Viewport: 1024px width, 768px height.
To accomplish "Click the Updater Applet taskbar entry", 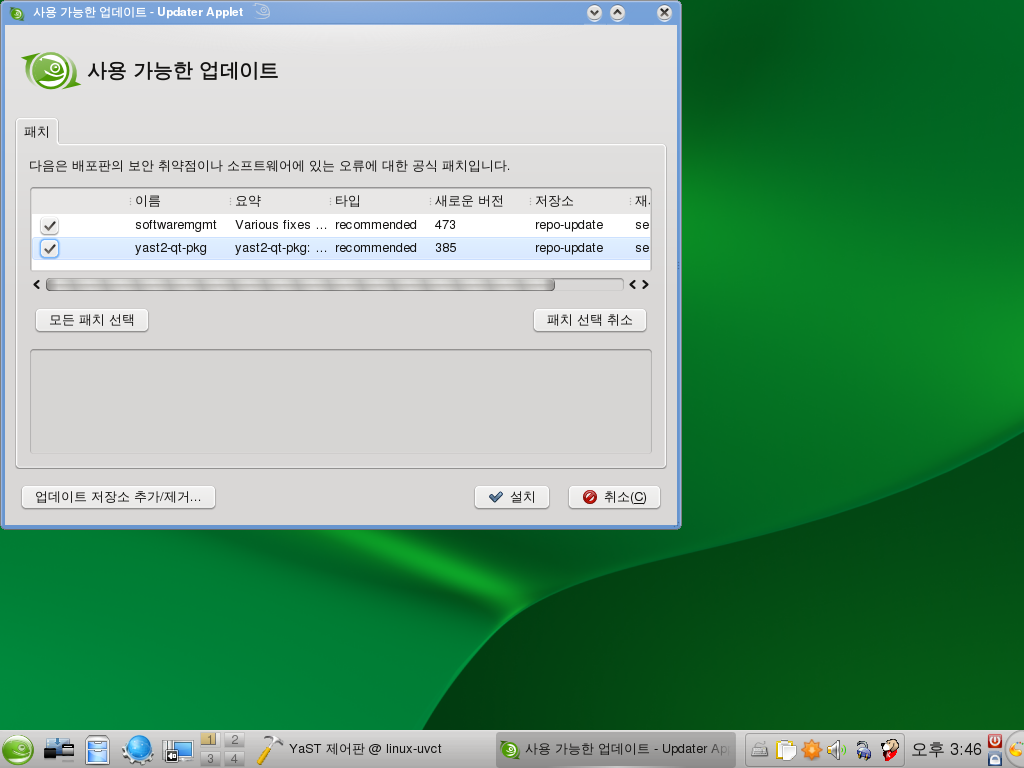I will (616, 749).
